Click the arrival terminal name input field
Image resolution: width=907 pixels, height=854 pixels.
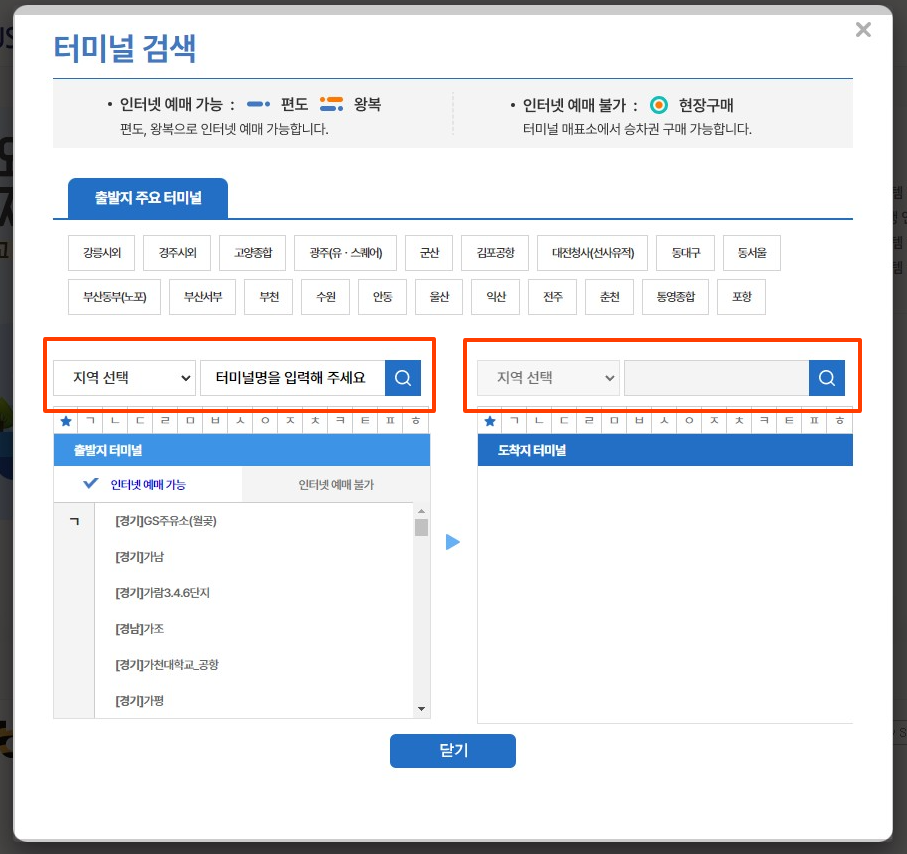point(717,378)
